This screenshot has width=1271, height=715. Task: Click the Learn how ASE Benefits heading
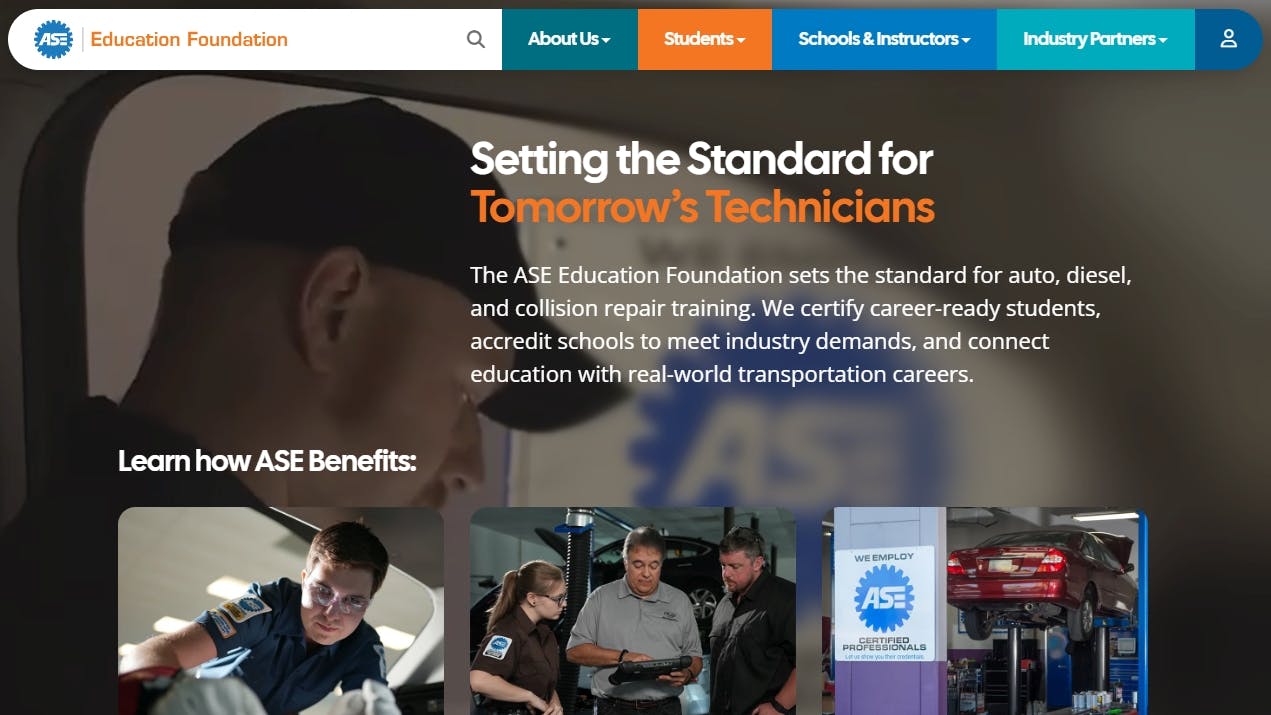(x=267, y=461)
